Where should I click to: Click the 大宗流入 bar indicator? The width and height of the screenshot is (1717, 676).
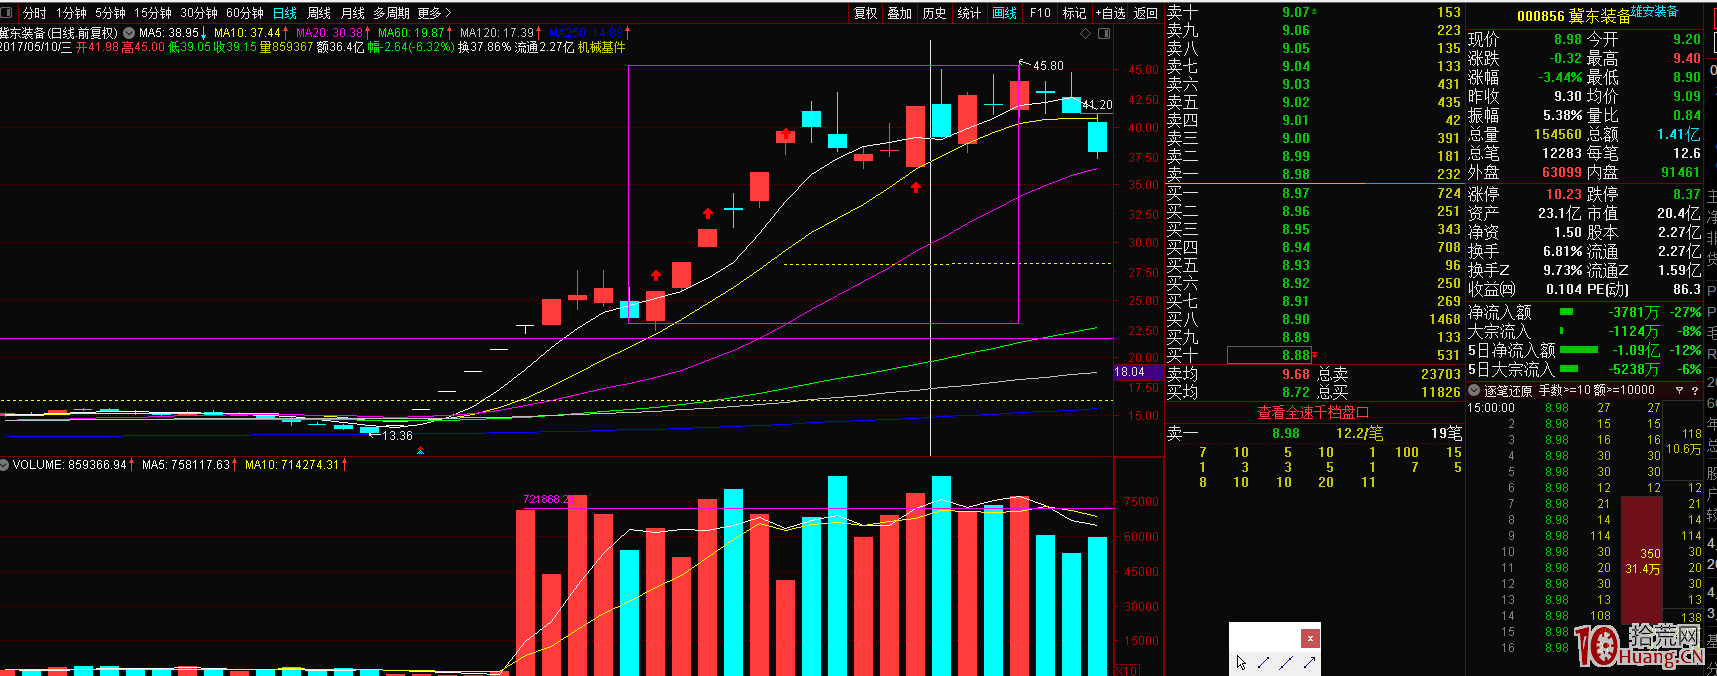[x=1562, y=331]
